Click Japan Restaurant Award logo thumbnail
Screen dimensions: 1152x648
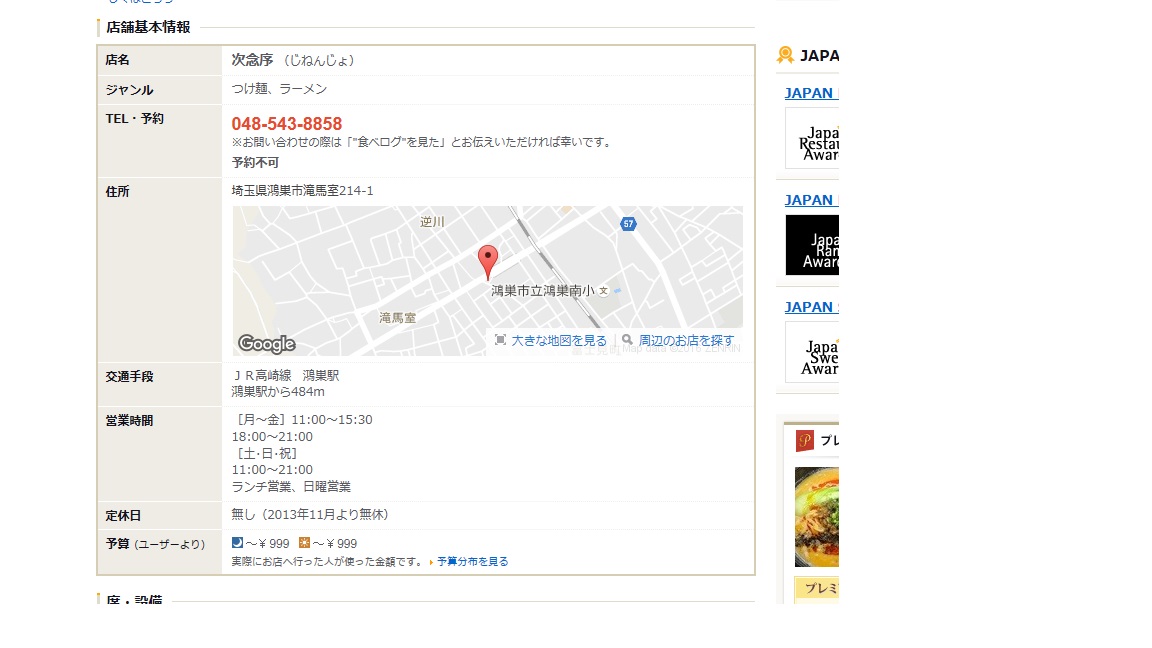(812, 138)
